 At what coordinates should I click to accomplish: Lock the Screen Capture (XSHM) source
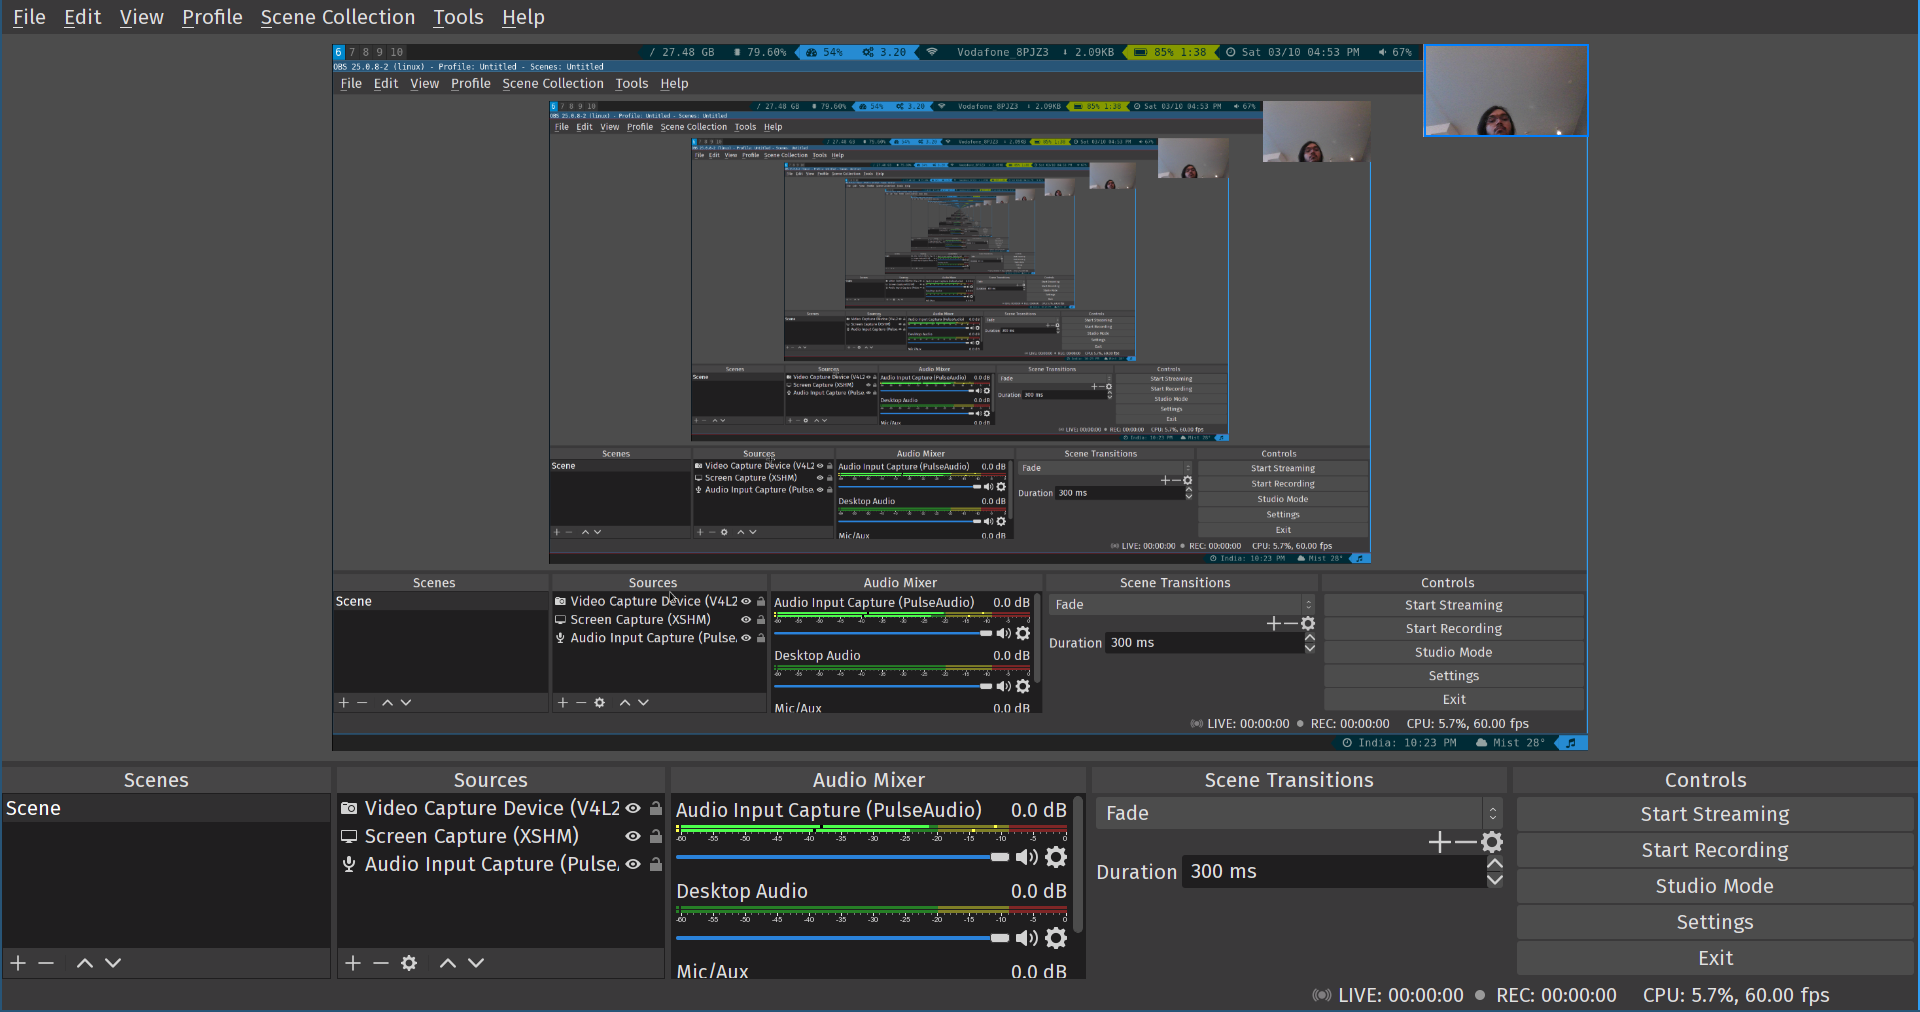click(x=656, y=836)
